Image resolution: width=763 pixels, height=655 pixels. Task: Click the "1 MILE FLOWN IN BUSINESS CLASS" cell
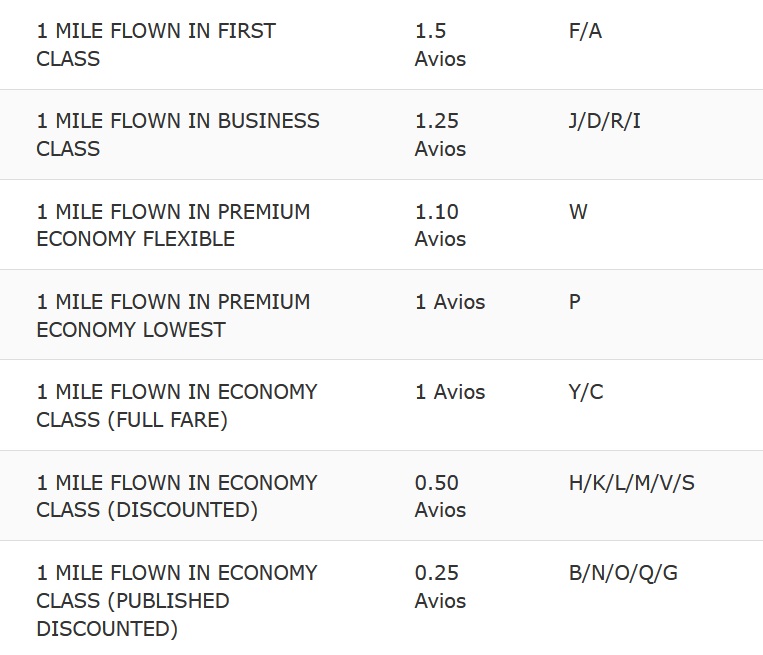pos(177,135)
